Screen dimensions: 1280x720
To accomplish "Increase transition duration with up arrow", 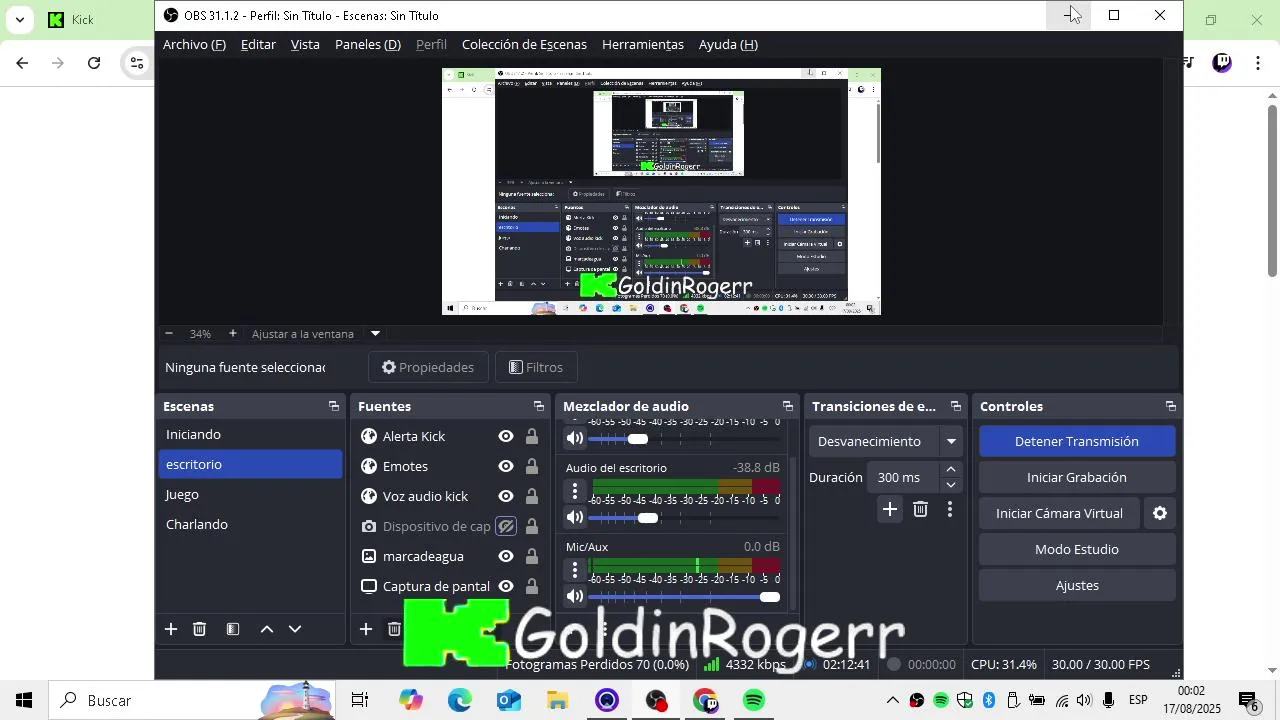I will [x=951, y=469].
